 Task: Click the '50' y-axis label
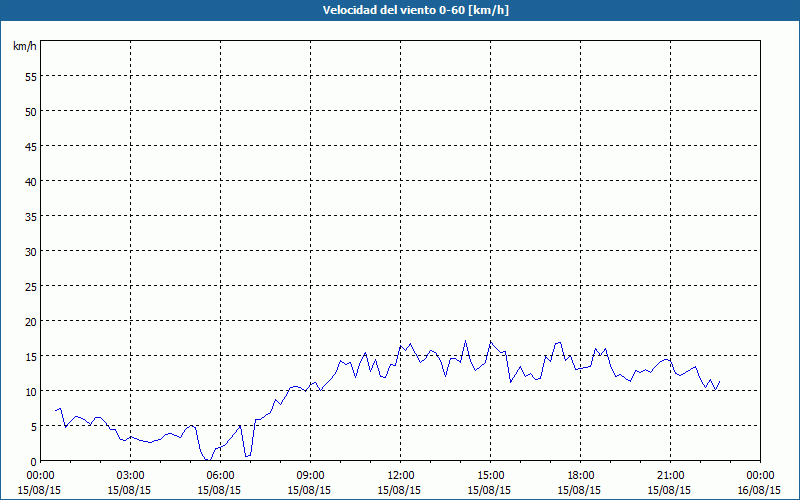(31, 111)
